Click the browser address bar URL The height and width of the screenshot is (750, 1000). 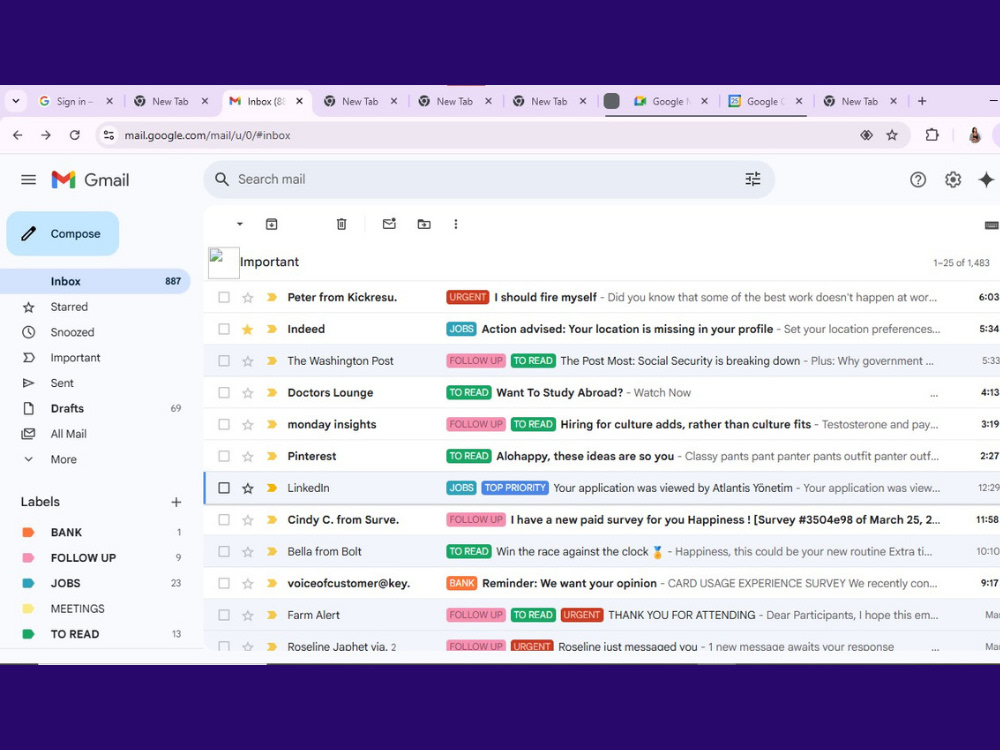tap(207, 135)
